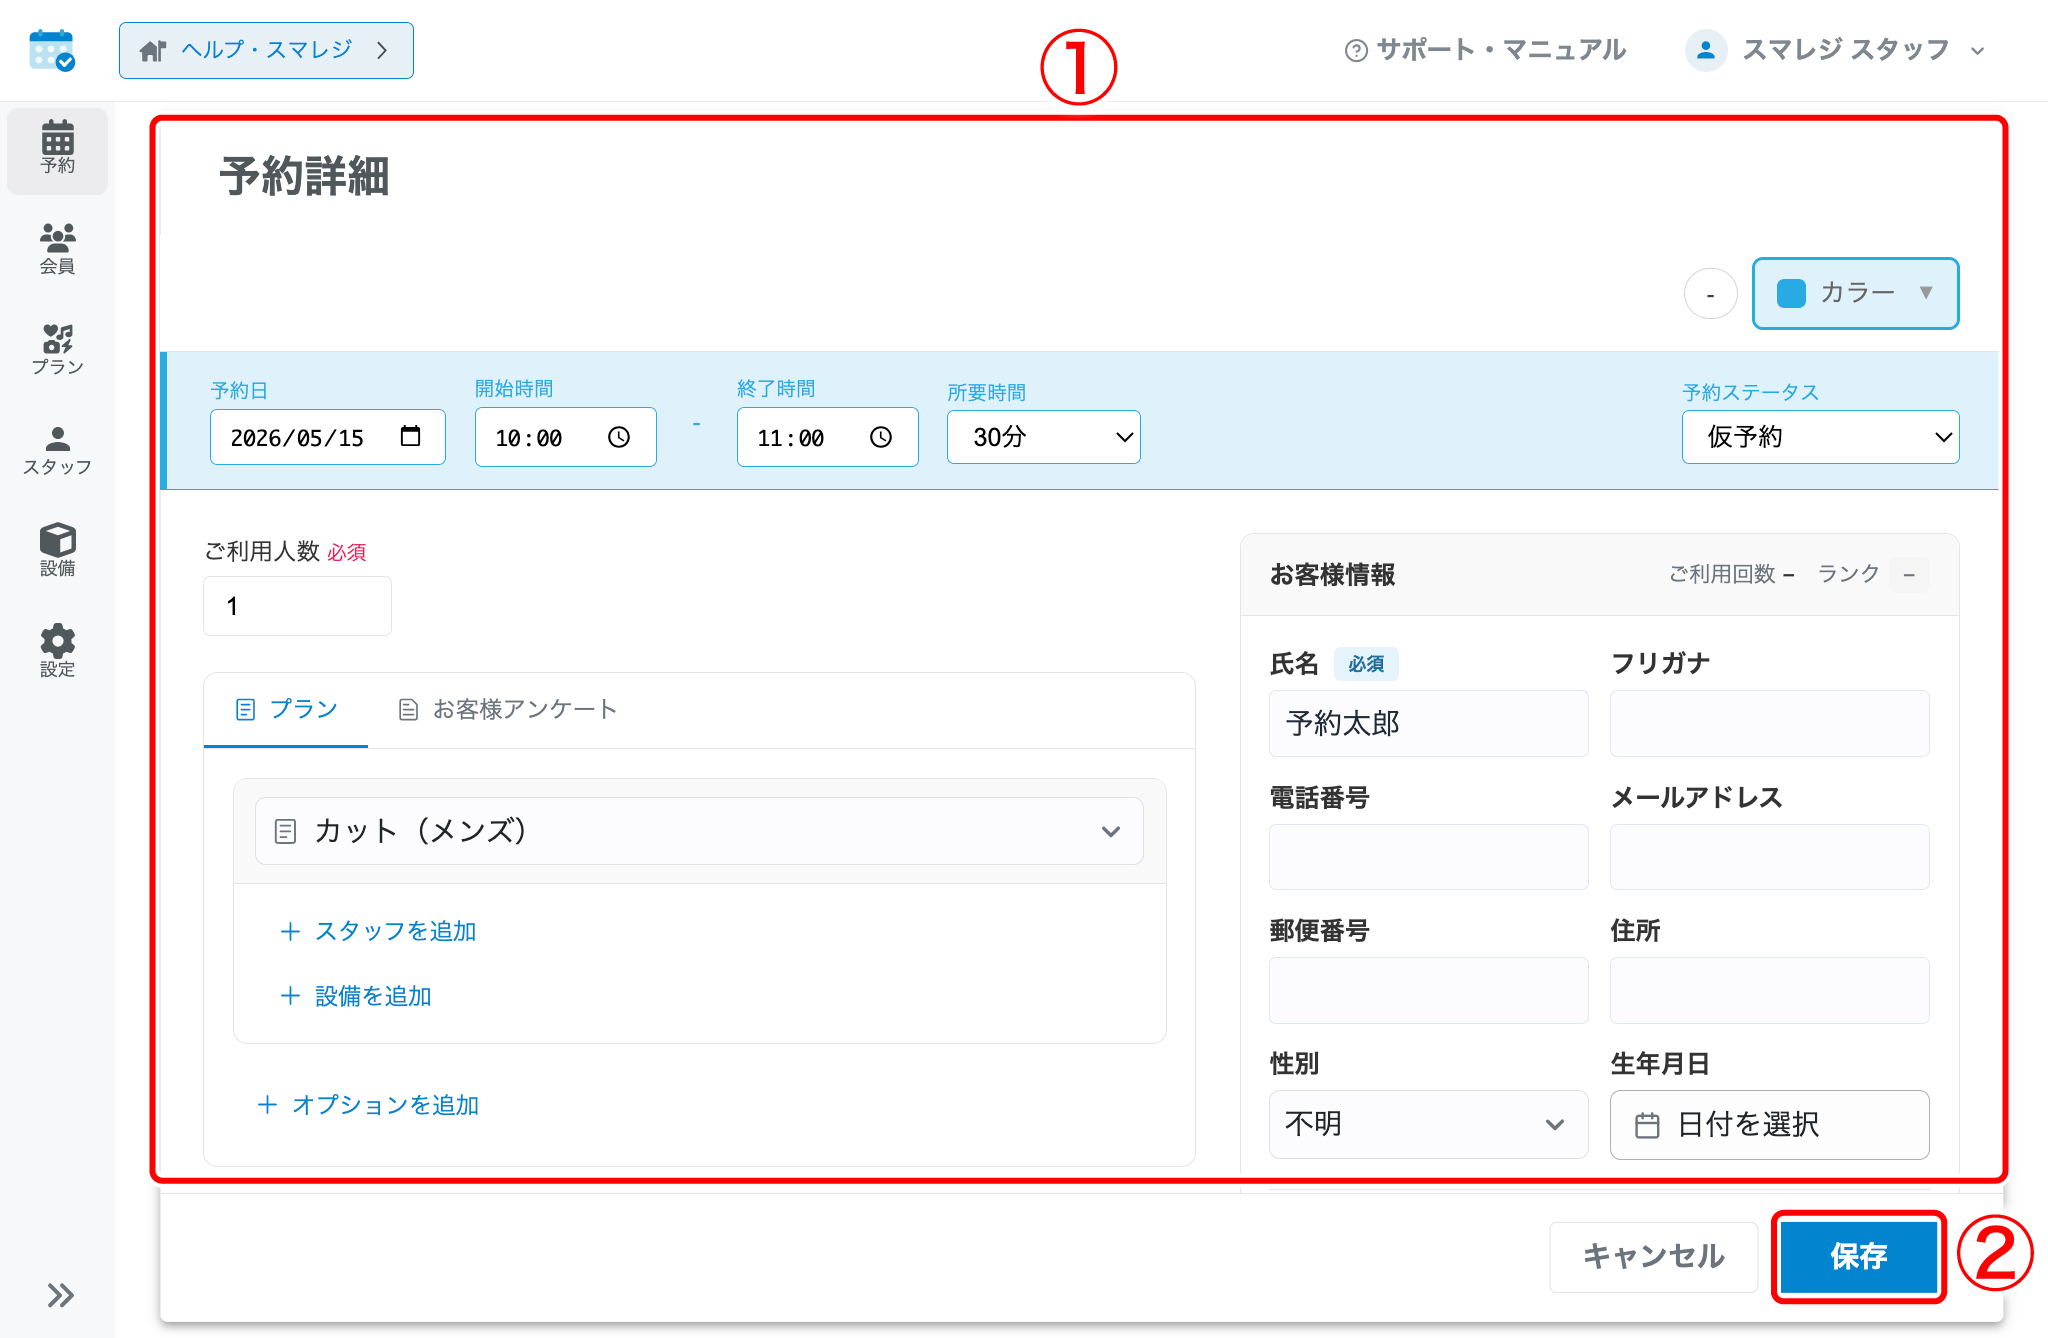Viewport: 2048px width, 1338px height.
Task: Open the プラン sidebar section
Action: [57, 349]
